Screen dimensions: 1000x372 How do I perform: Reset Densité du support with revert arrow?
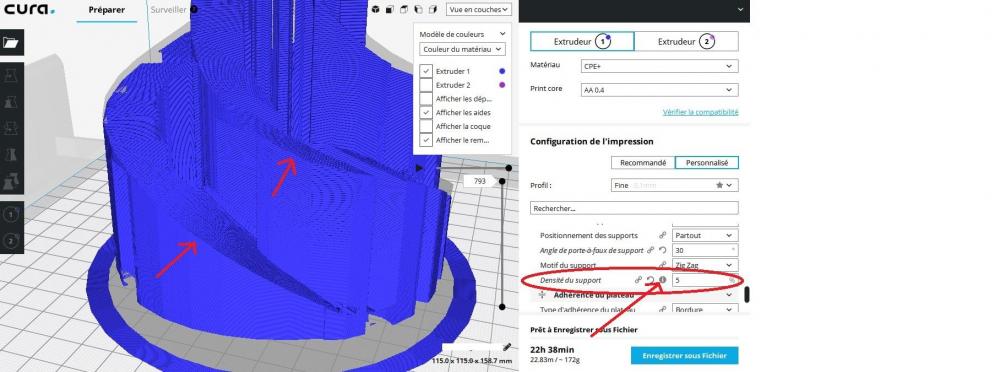pyautogui.click(x=651, y=280)
